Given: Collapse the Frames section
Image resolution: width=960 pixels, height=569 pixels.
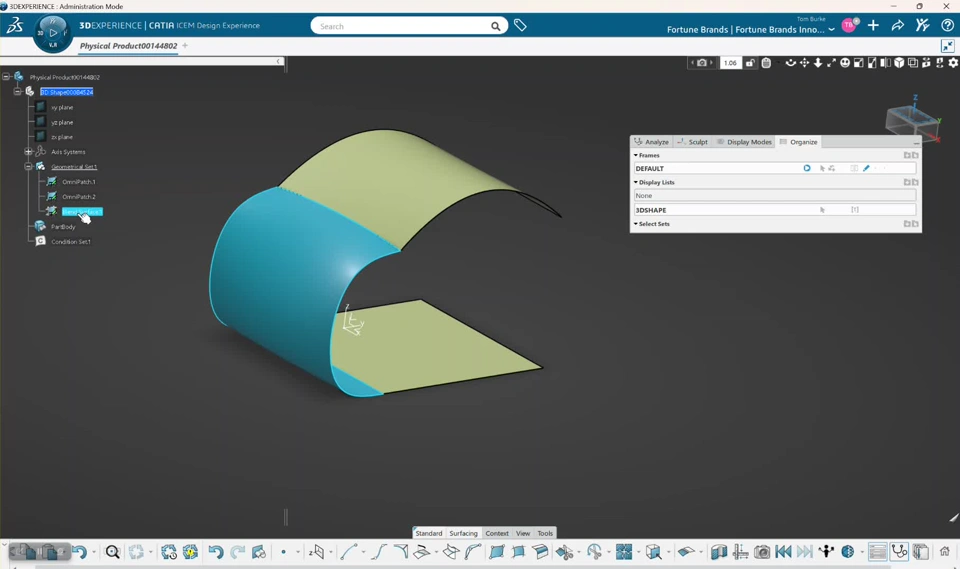Looking at the screenshot, I should pos(636,156).
